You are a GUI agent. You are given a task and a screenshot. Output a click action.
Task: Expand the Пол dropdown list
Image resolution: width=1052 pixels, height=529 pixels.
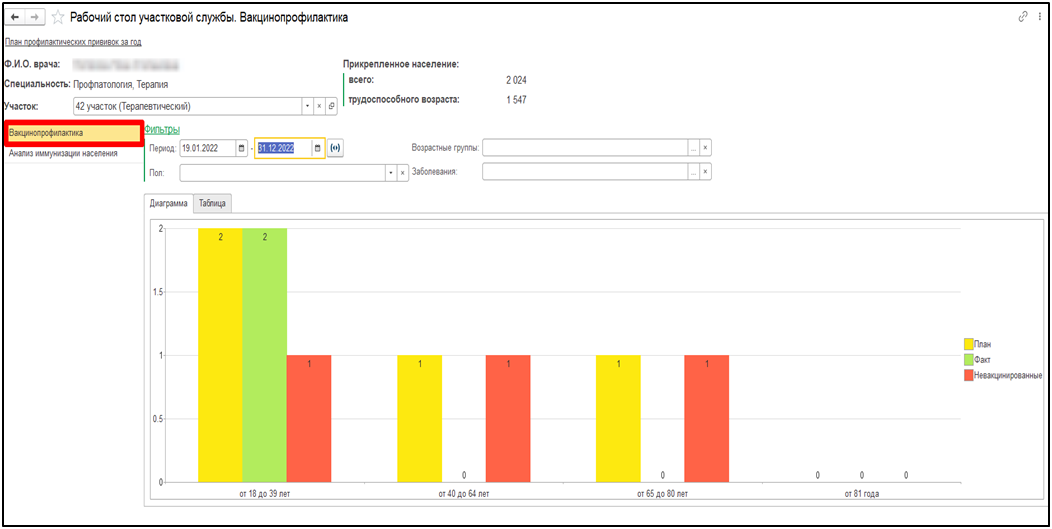point(390,172)
